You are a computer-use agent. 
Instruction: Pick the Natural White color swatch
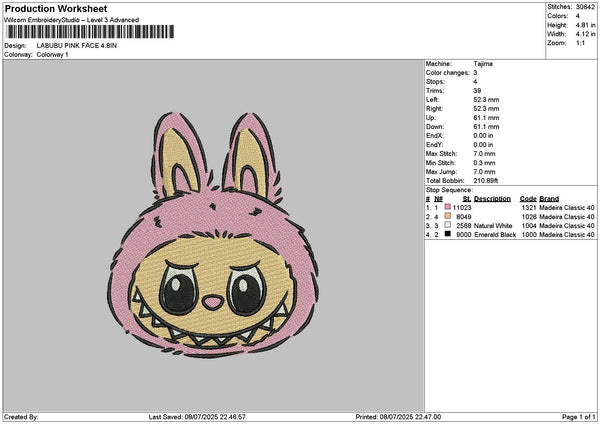[447, 226]
